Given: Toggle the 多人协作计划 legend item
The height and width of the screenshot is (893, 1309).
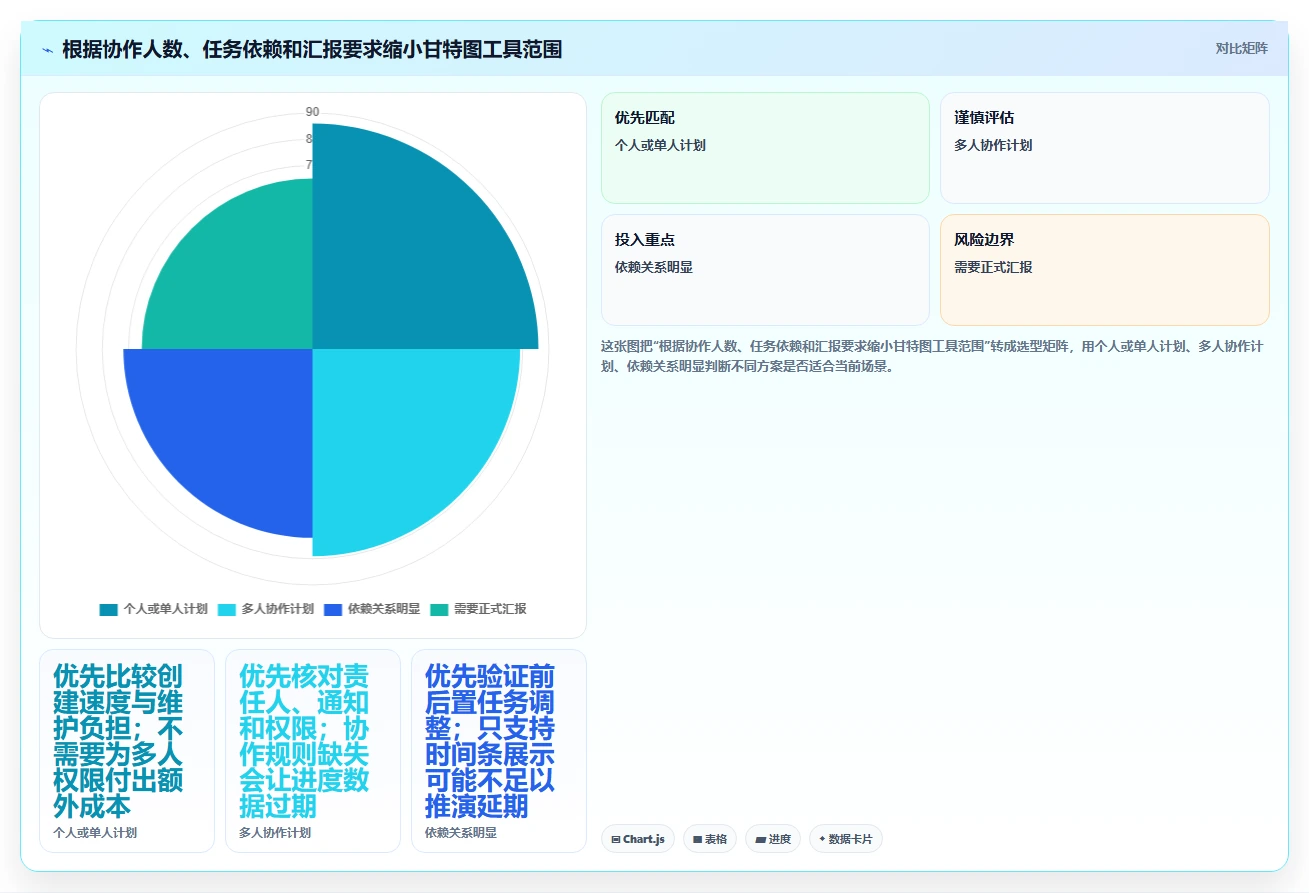Looking at the screenshot, I should [265, 609].
